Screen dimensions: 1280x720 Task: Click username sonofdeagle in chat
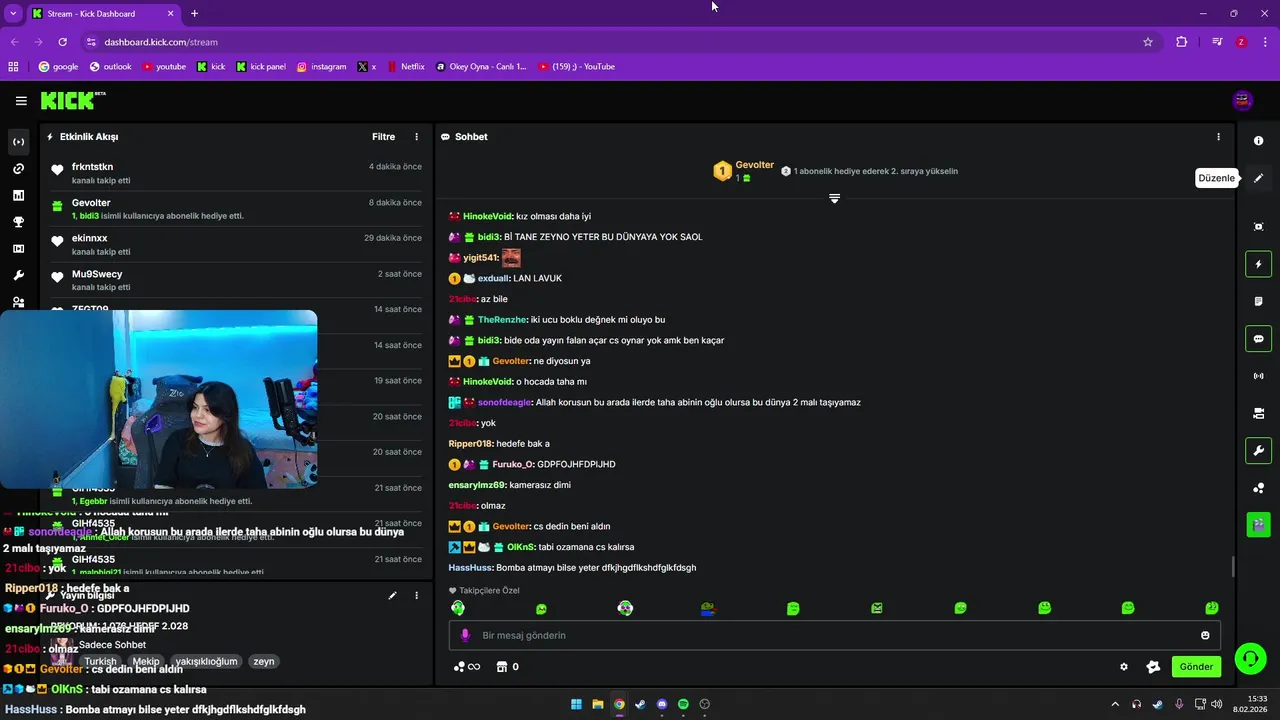point(504,402)
